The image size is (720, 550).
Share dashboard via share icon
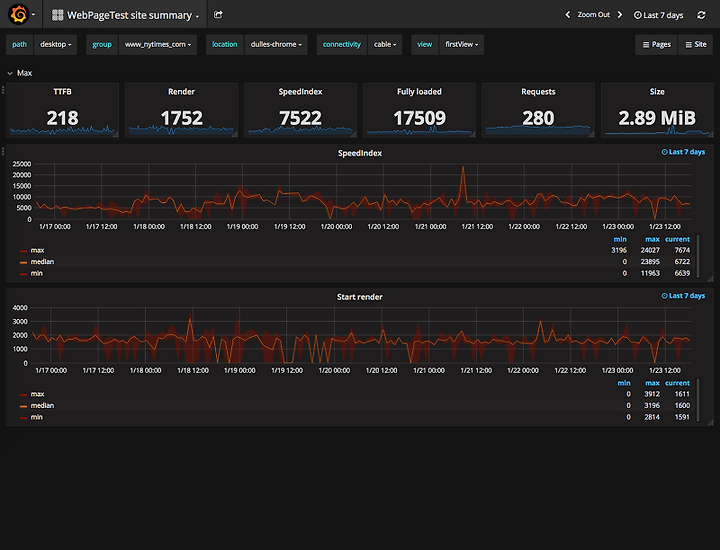click(x=218, y=15)
